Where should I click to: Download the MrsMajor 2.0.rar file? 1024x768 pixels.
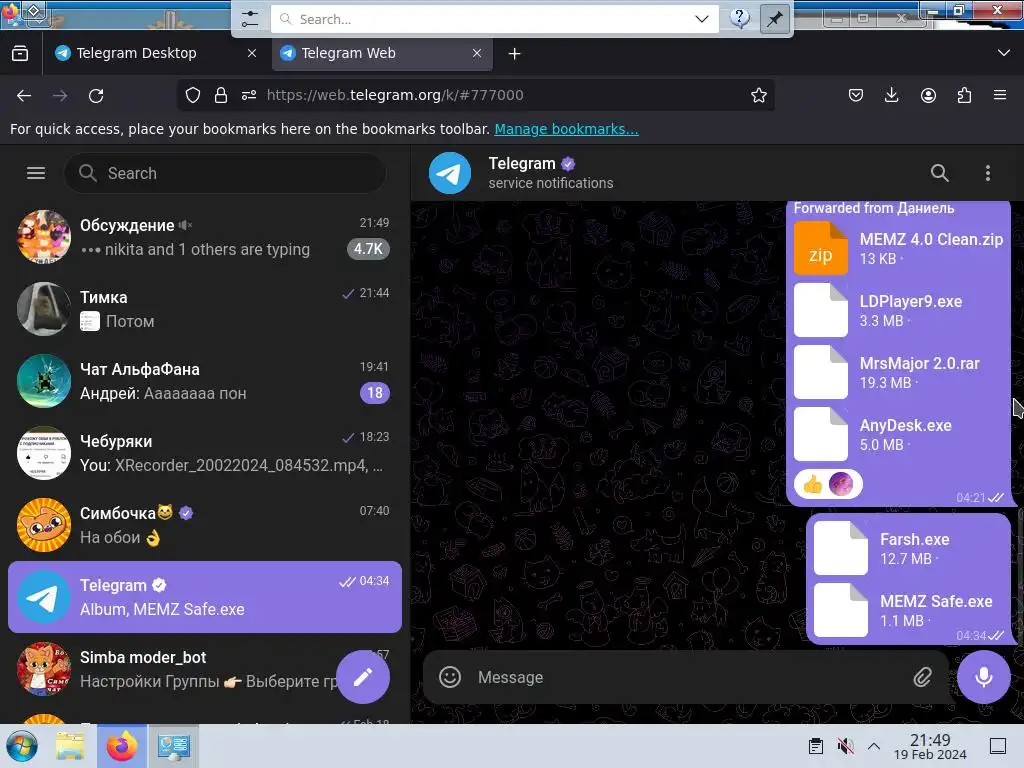820,372
